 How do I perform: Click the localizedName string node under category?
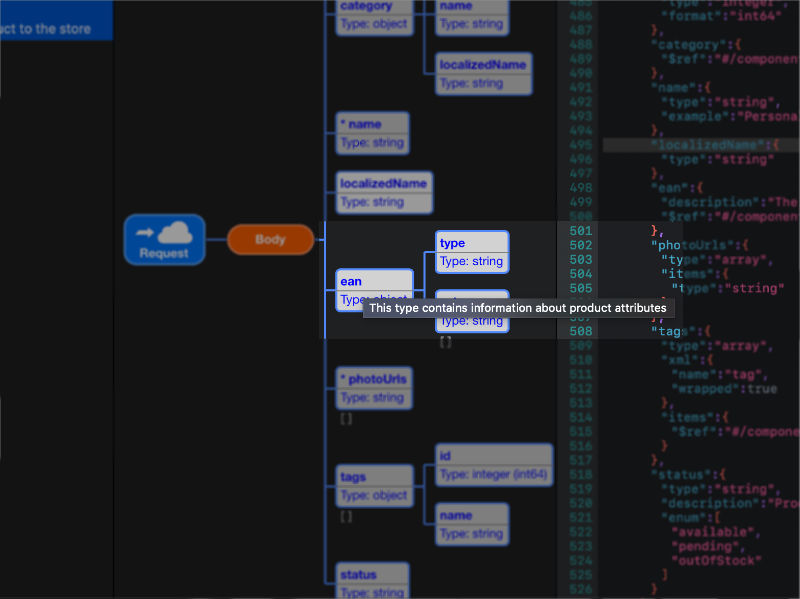coord(483,73)
